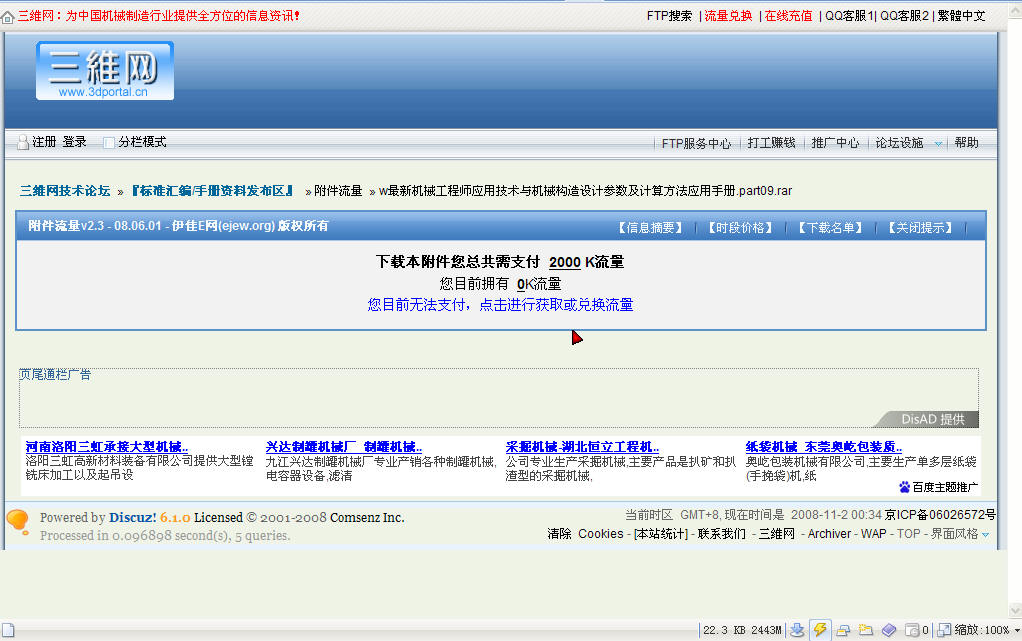The image size is (1022, 641).
Task: Click the 三维网 3dportal.cn logo
Action: pyautogui.click(x=105, y=70)
